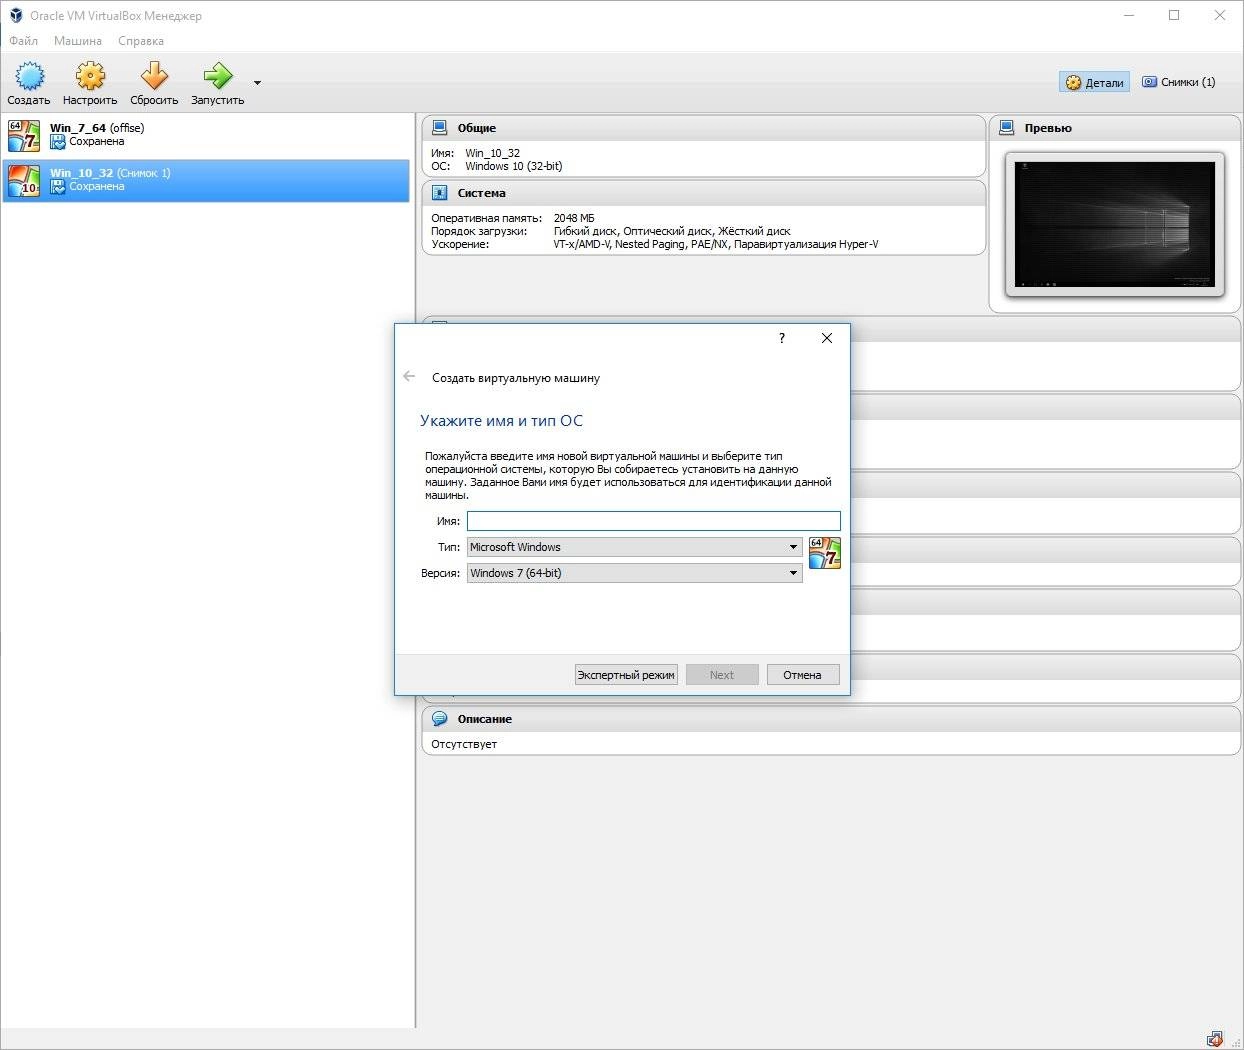Click the Win_10_32 preview thumbnail

(1115, 224)
